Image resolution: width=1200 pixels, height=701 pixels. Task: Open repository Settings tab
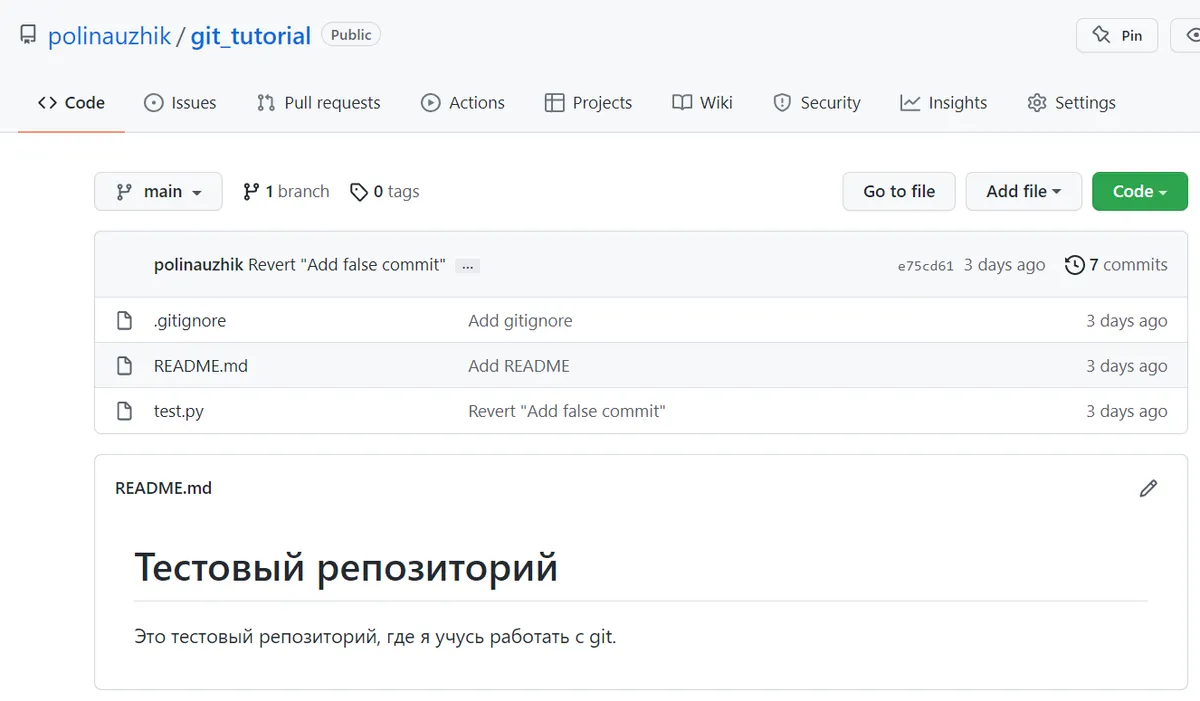pyautogui.click(x=1071, y=102)
